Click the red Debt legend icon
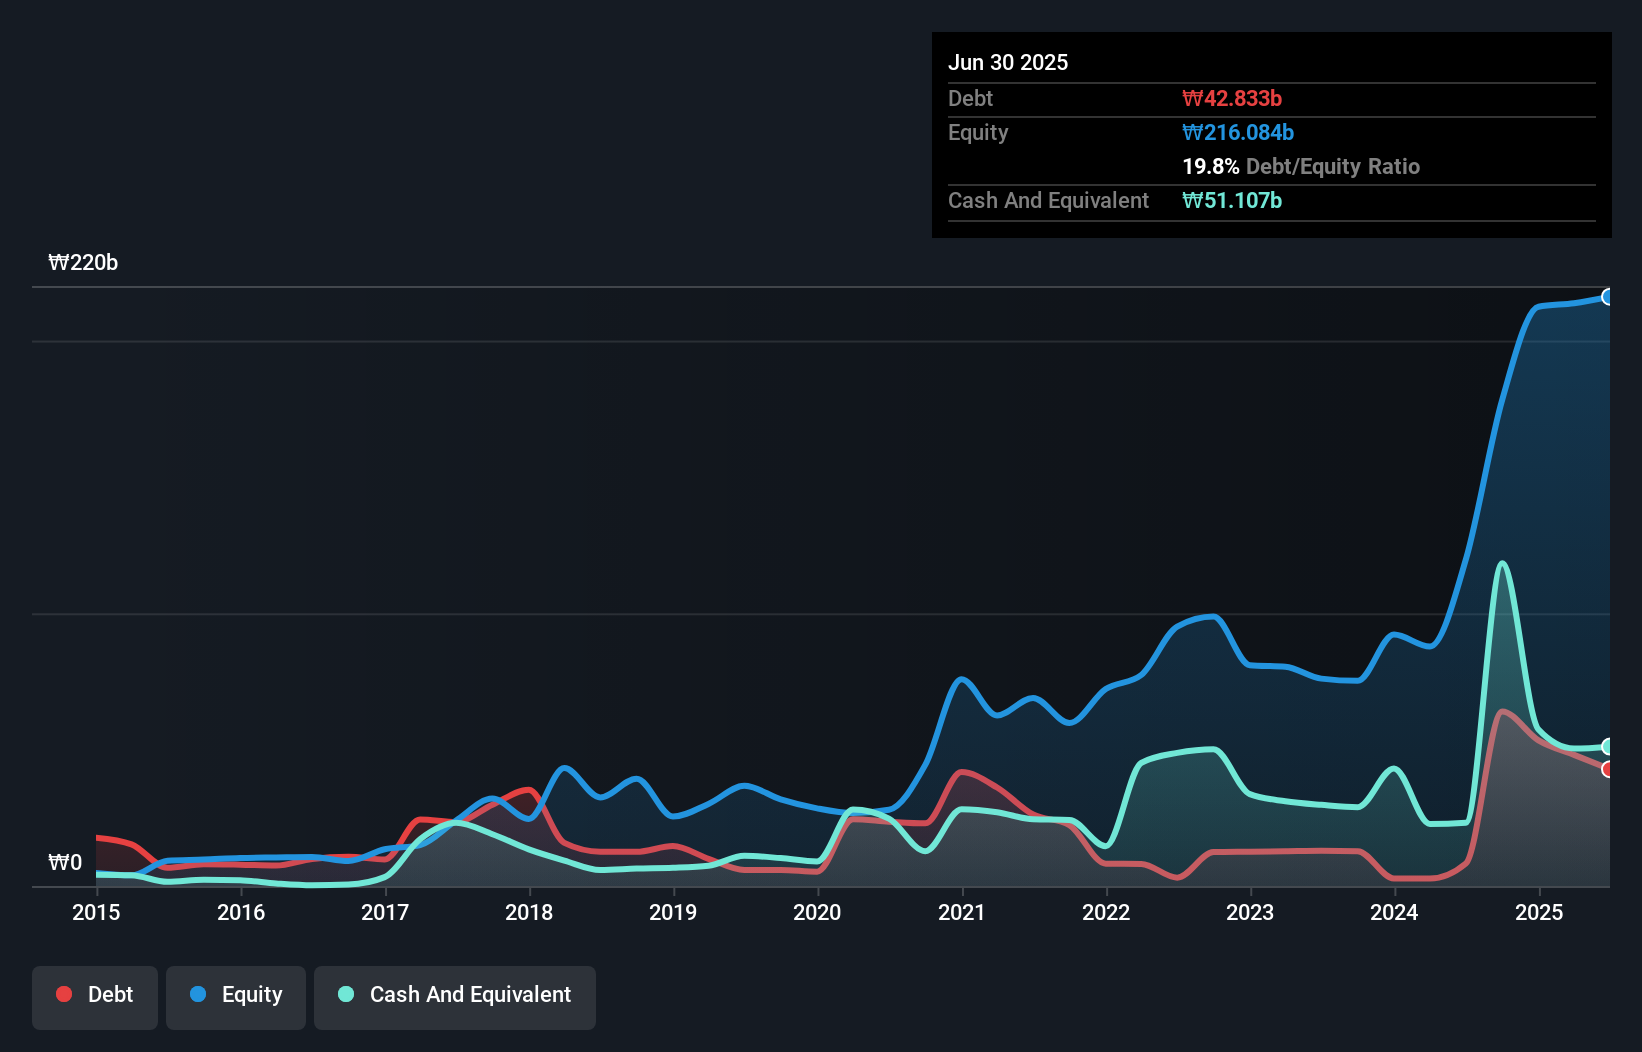 (64, 995)
